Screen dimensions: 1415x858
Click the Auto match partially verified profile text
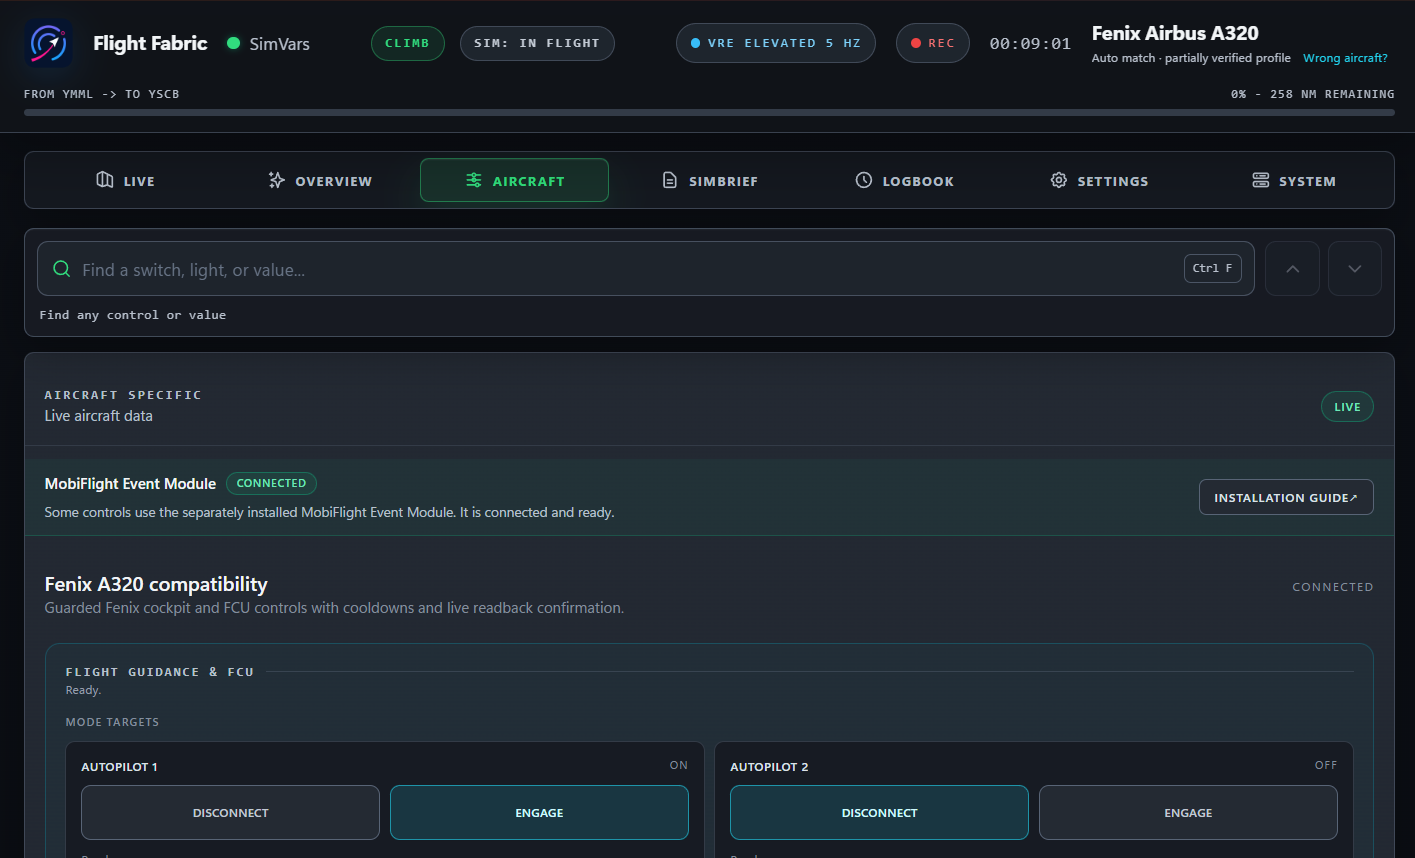click(1191, 58)
